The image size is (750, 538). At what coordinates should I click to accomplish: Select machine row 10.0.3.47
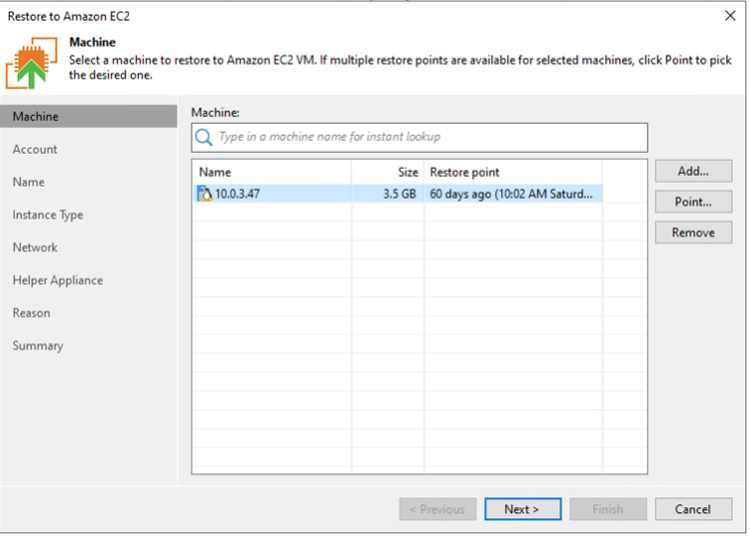point(398,194)
